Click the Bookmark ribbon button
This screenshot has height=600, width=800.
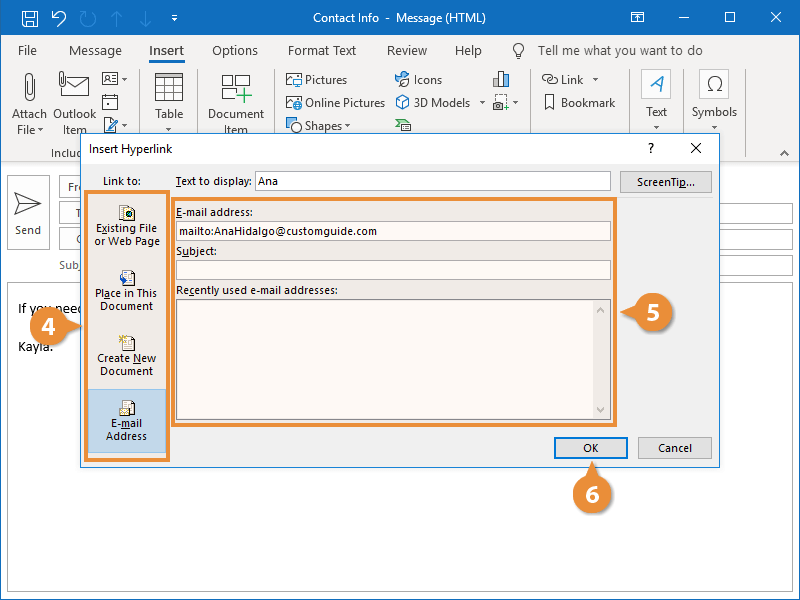tap(579, 103)
